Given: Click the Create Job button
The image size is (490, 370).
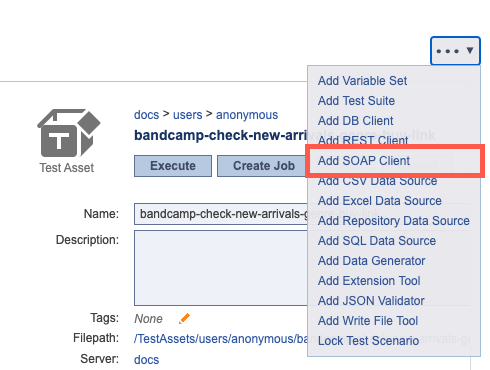Looking at the screenshot, I should point(262,166).
